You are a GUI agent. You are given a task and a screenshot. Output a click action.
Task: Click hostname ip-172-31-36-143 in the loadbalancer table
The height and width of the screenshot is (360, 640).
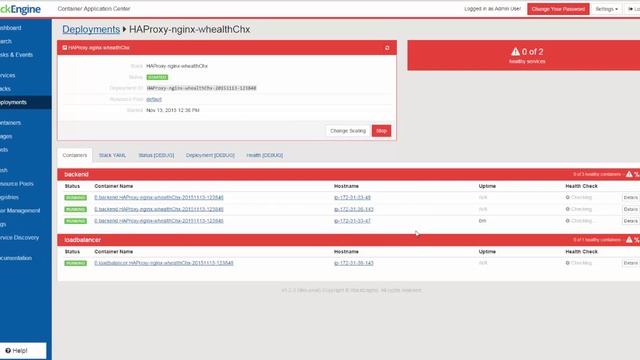coord(353,263)
